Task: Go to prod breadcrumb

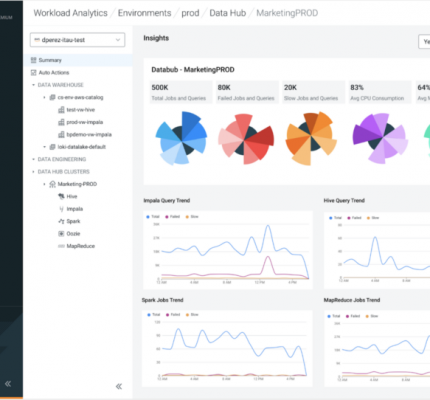Action: 190,13
